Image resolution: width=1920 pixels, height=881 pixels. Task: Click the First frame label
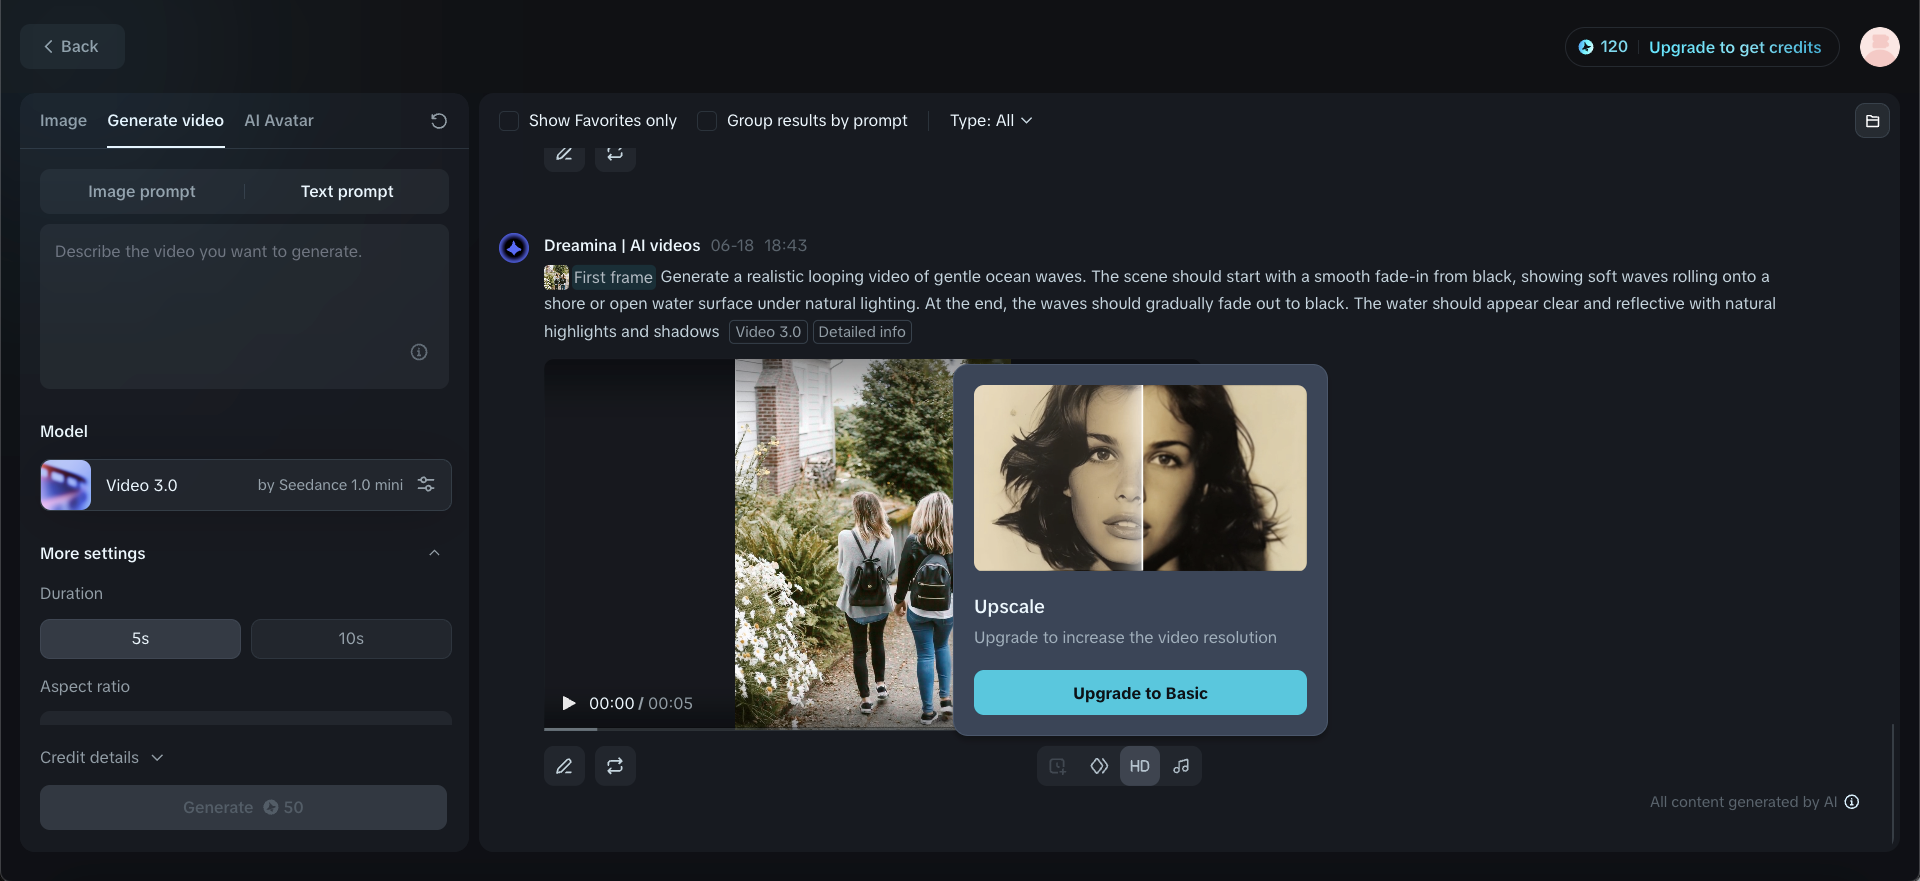pyautogui.click(x=613, y=277)
